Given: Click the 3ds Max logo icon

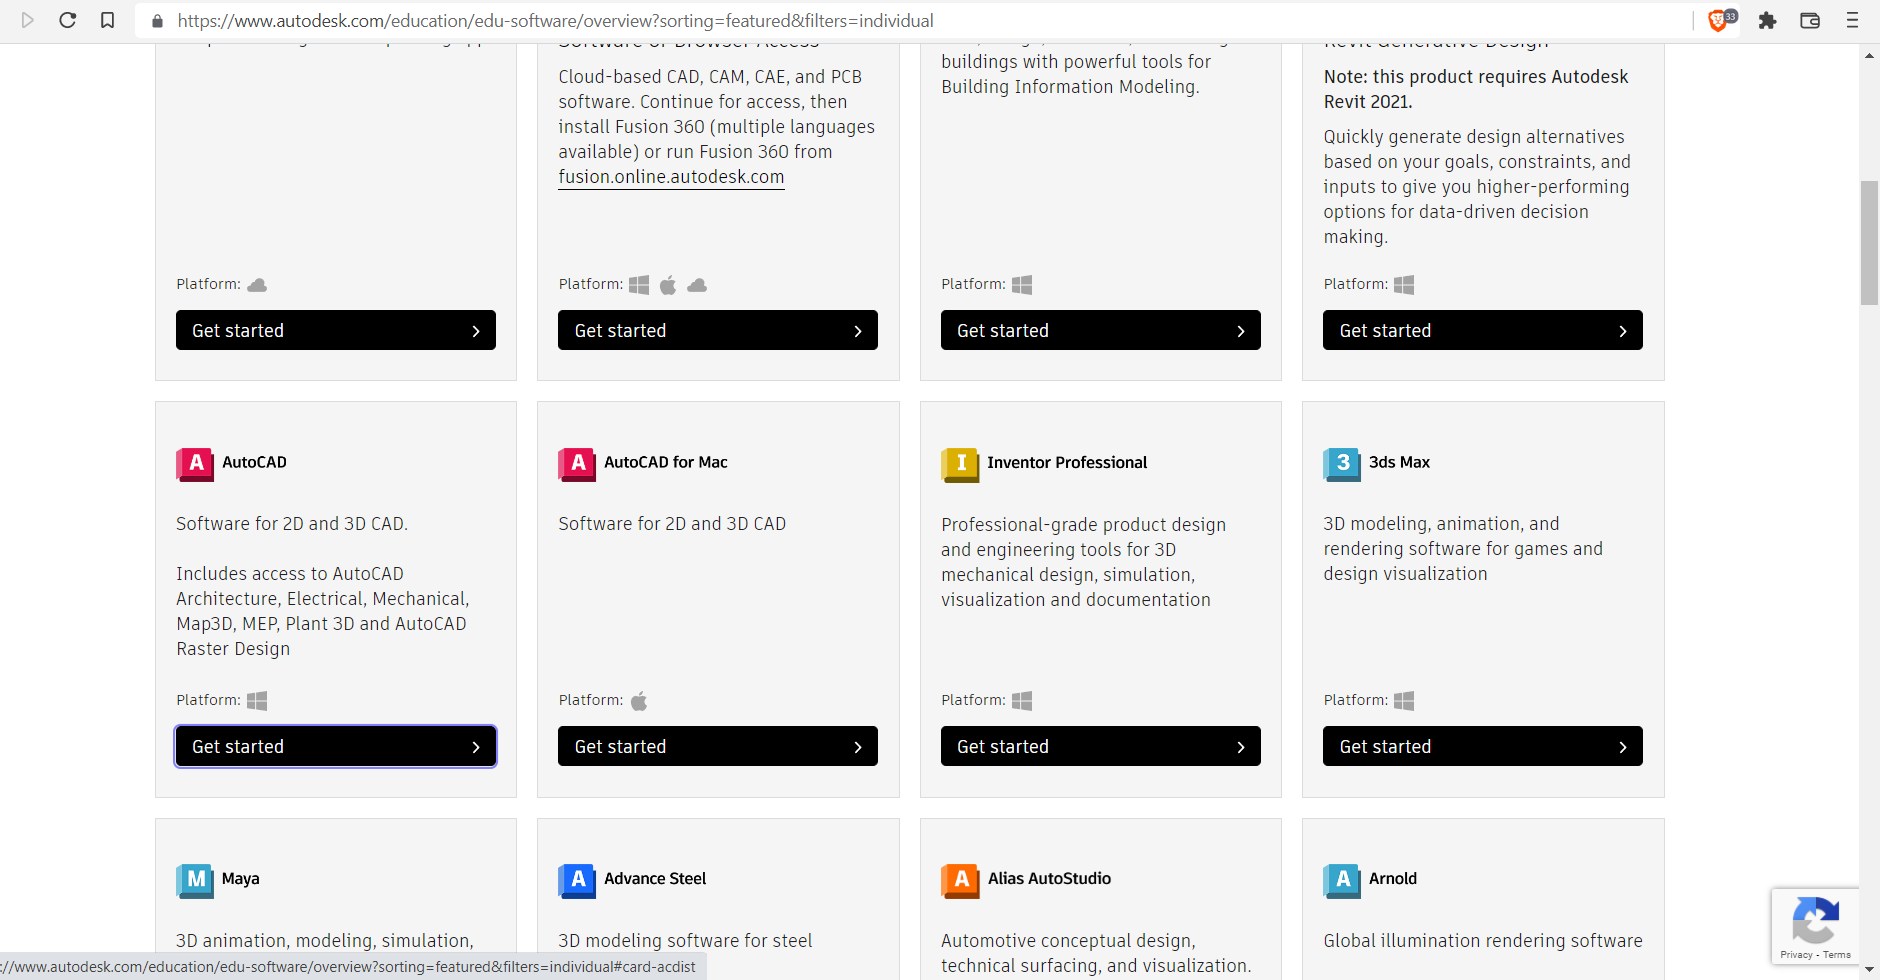Looking at the screenshot, I should (1342, 464).
